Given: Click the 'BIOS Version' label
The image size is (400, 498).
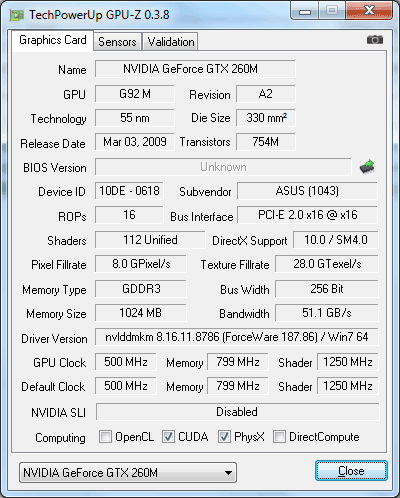Looking at the screenshot, I should [55, 168].
